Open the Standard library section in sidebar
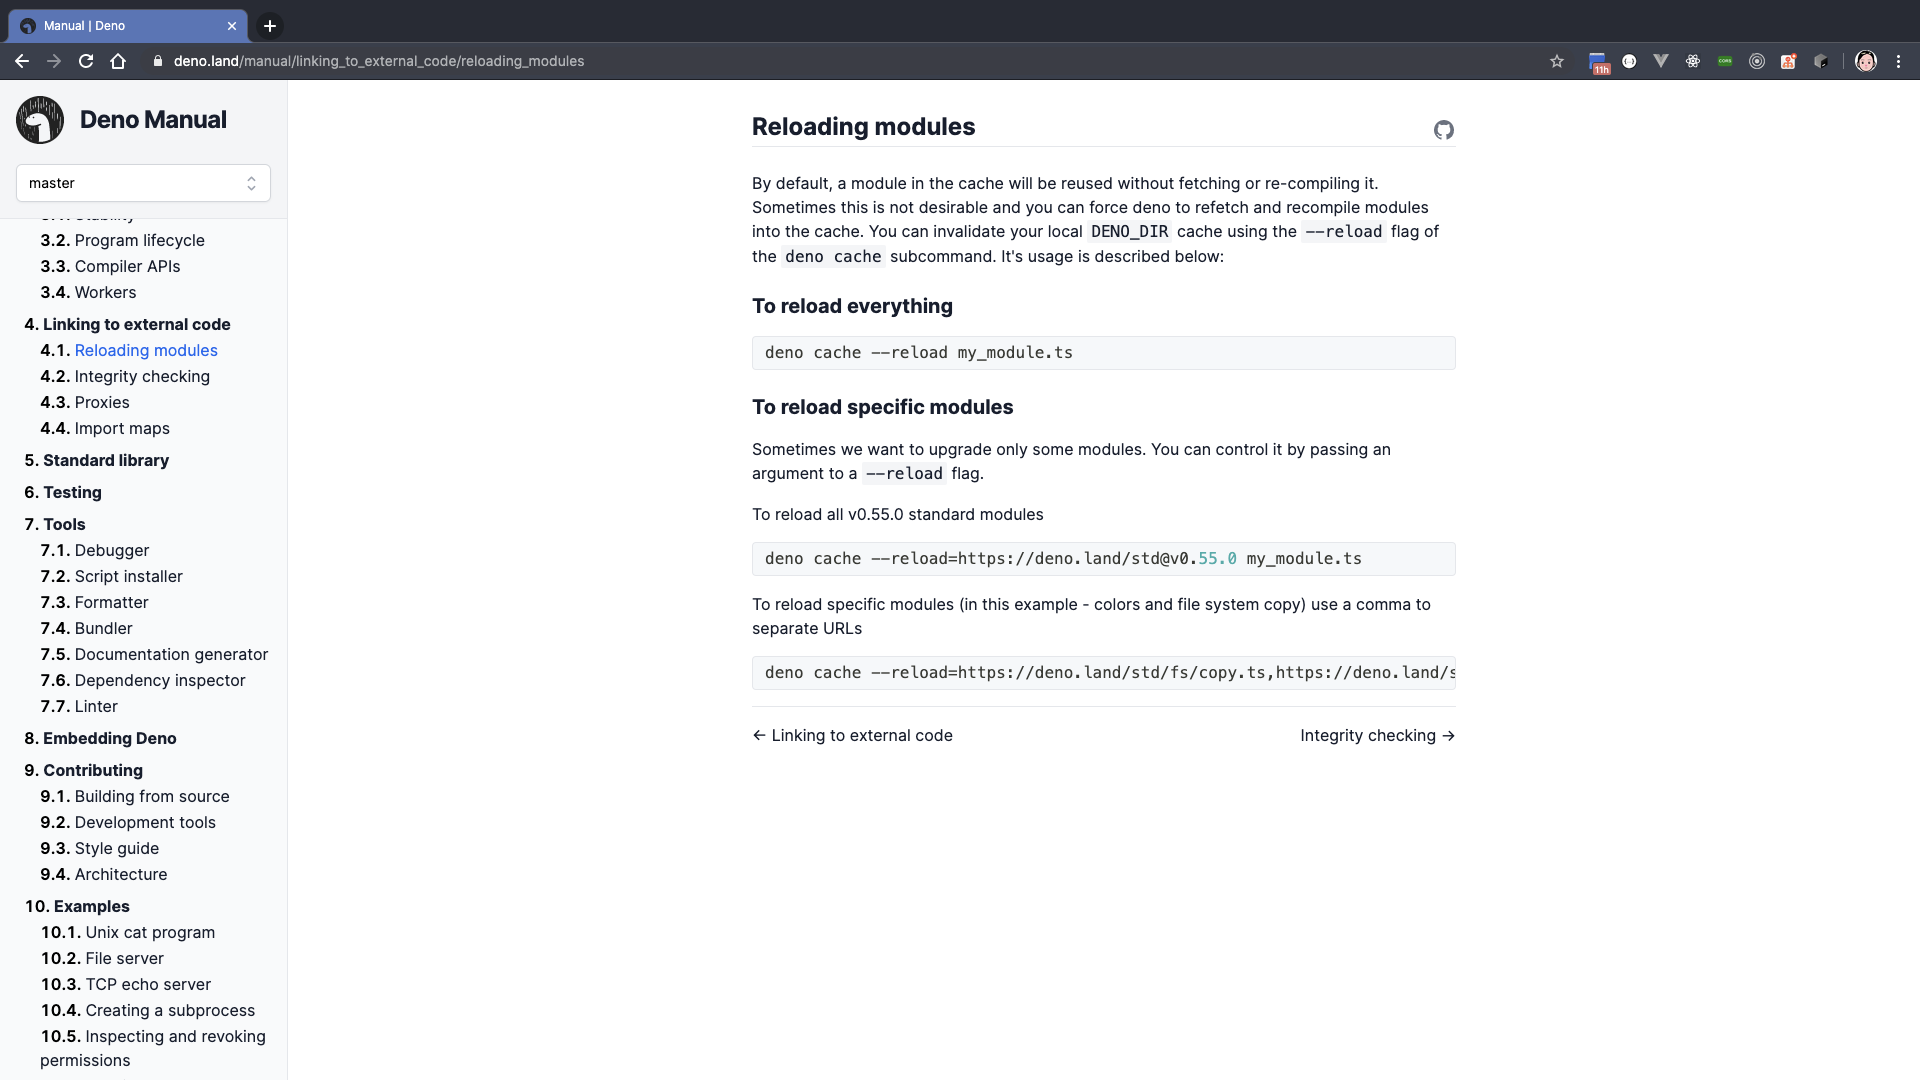The image size is (1920, 1080). pyautogui.click(x=105, y=460)
